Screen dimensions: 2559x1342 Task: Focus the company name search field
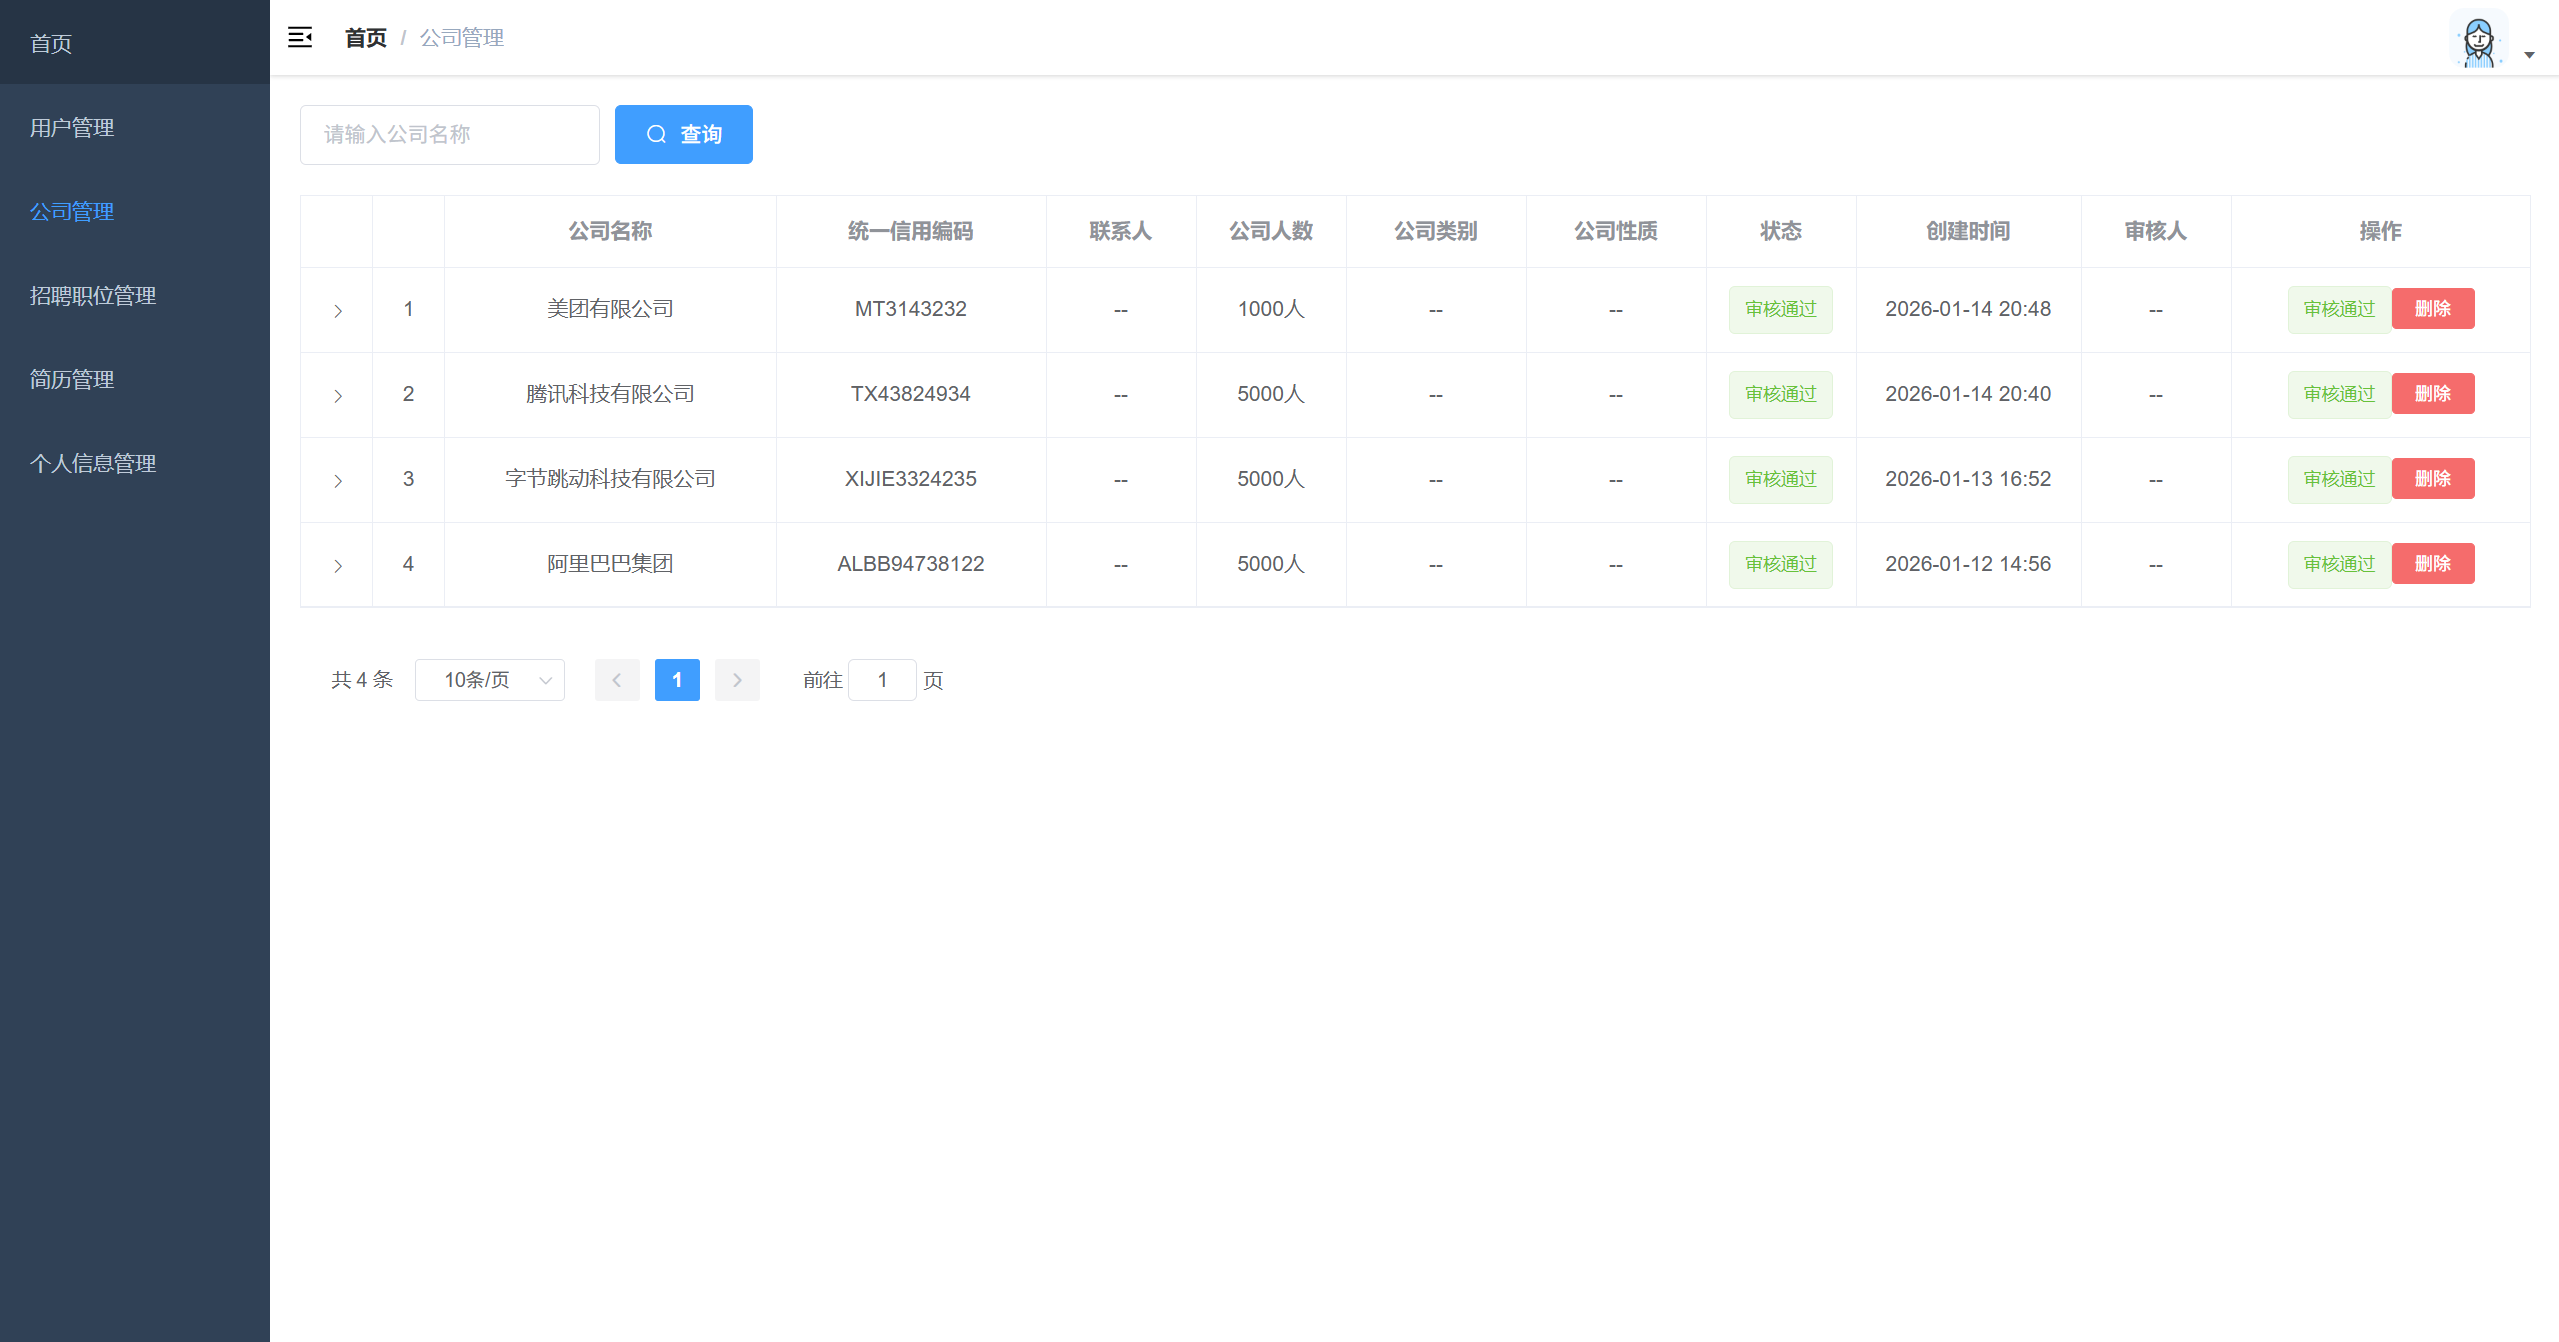450,134
